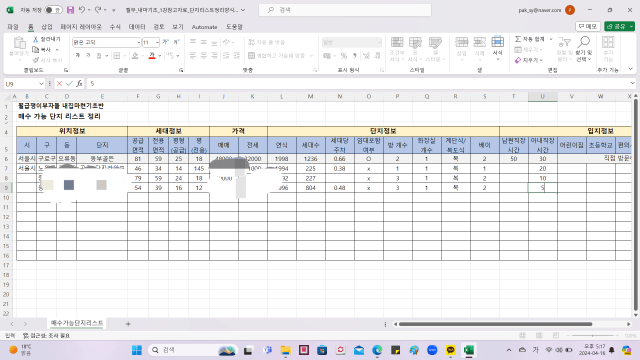
Task: Open the font size dropdown showing 11
Action: pyautogui.click(x=157, y=42)
